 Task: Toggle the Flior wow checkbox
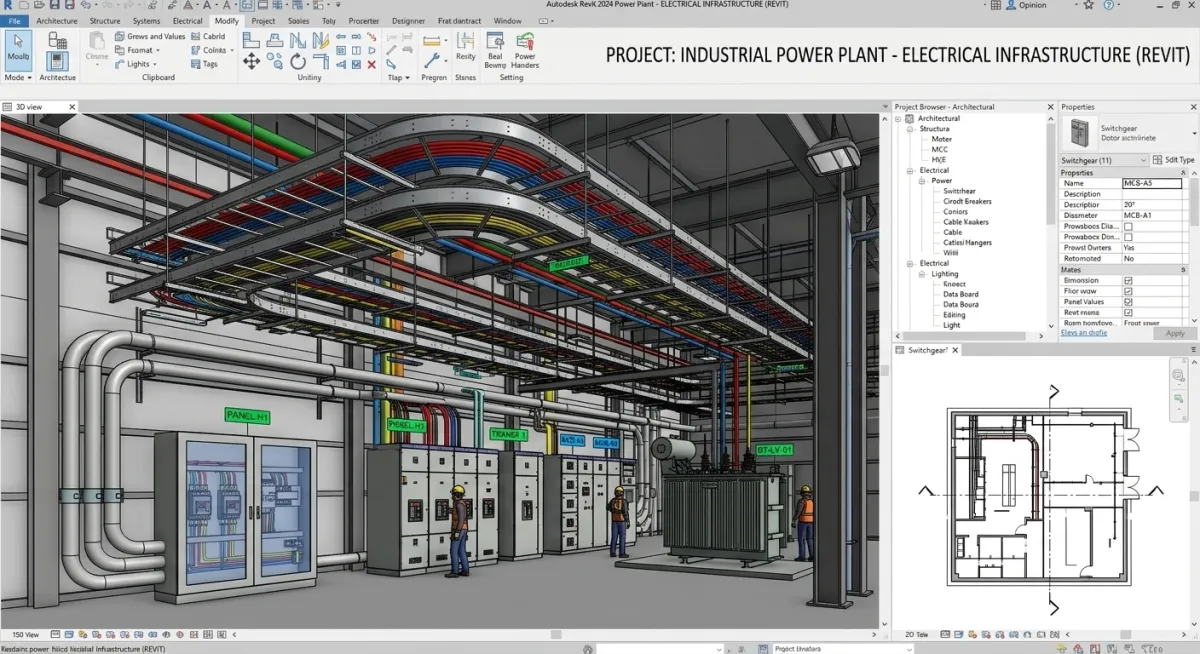tap(1128, 291)
